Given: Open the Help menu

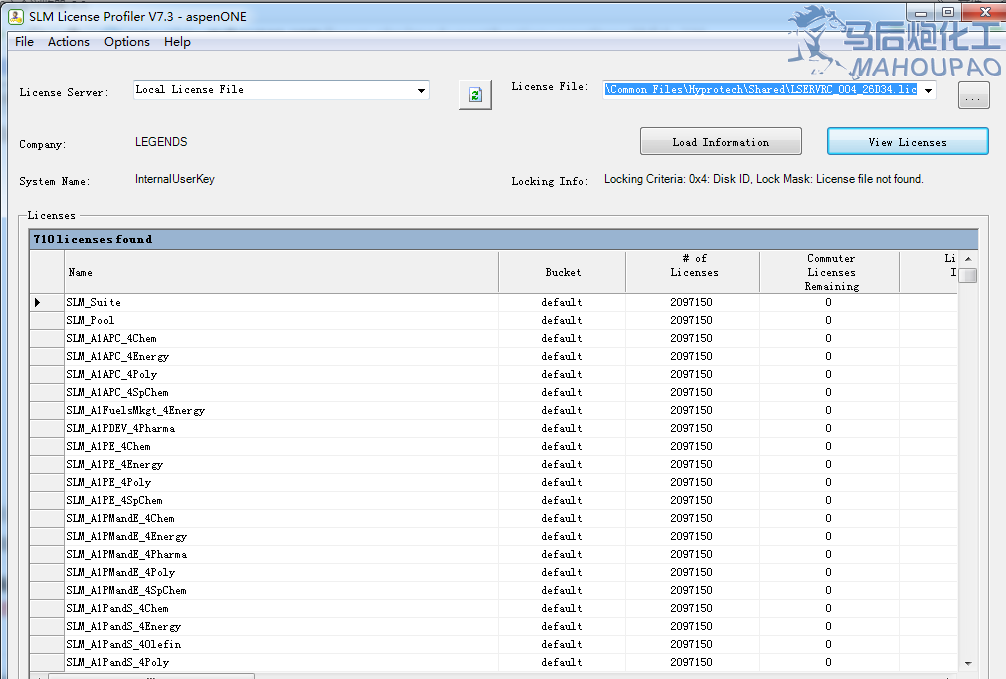Looking at the screenshot, I should tap(177, 42).
